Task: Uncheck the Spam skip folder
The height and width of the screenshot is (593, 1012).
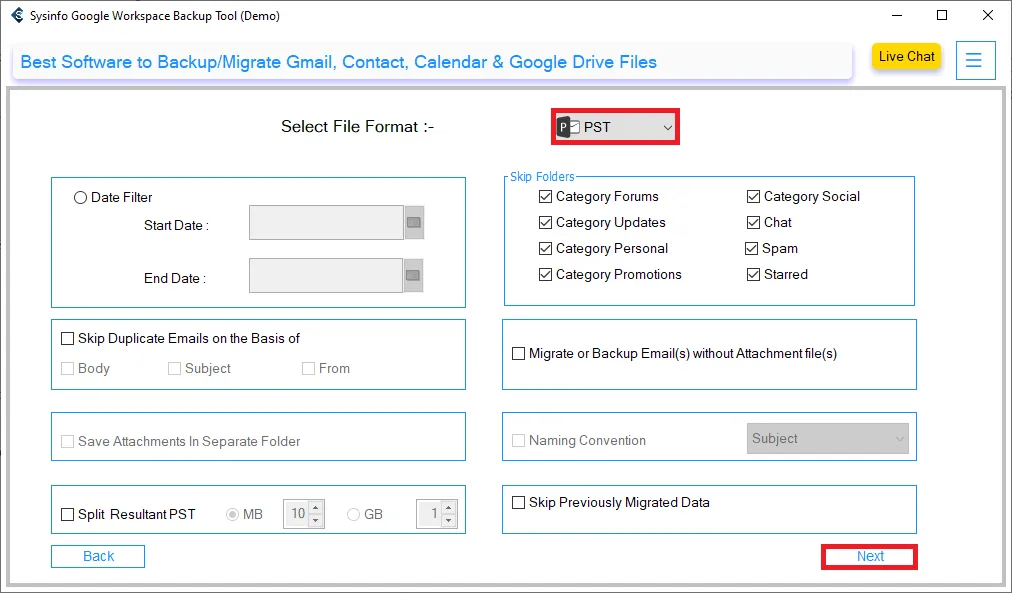Action: [752, 248]
